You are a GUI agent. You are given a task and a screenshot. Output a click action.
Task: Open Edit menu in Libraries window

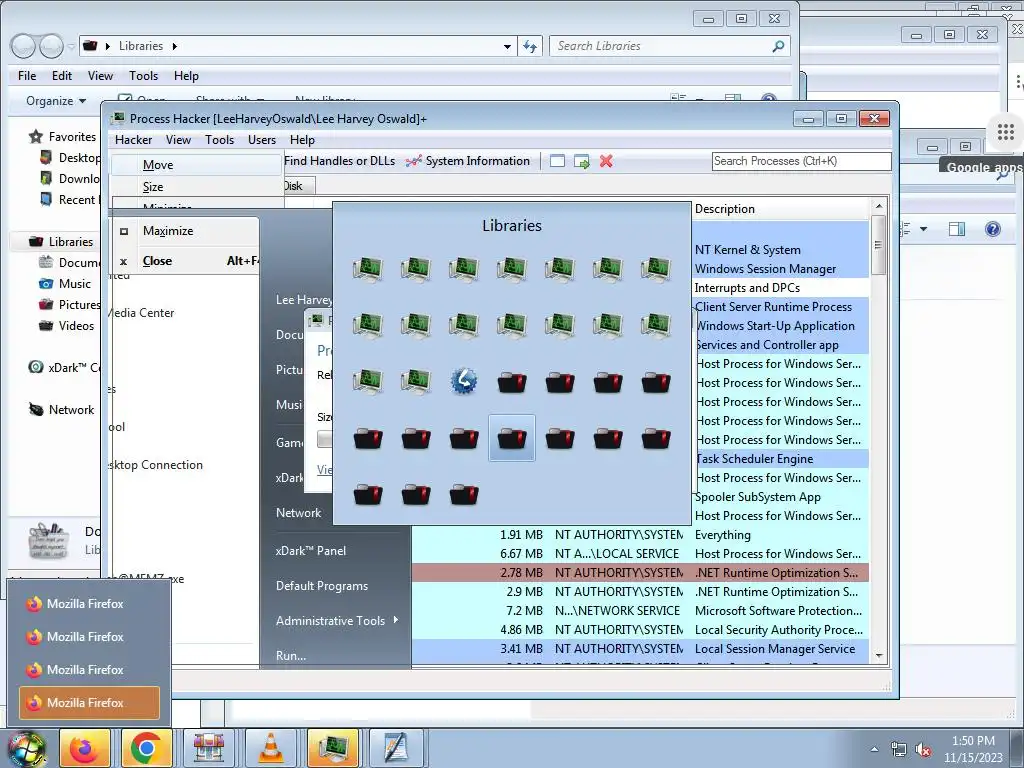pos(62,76)
